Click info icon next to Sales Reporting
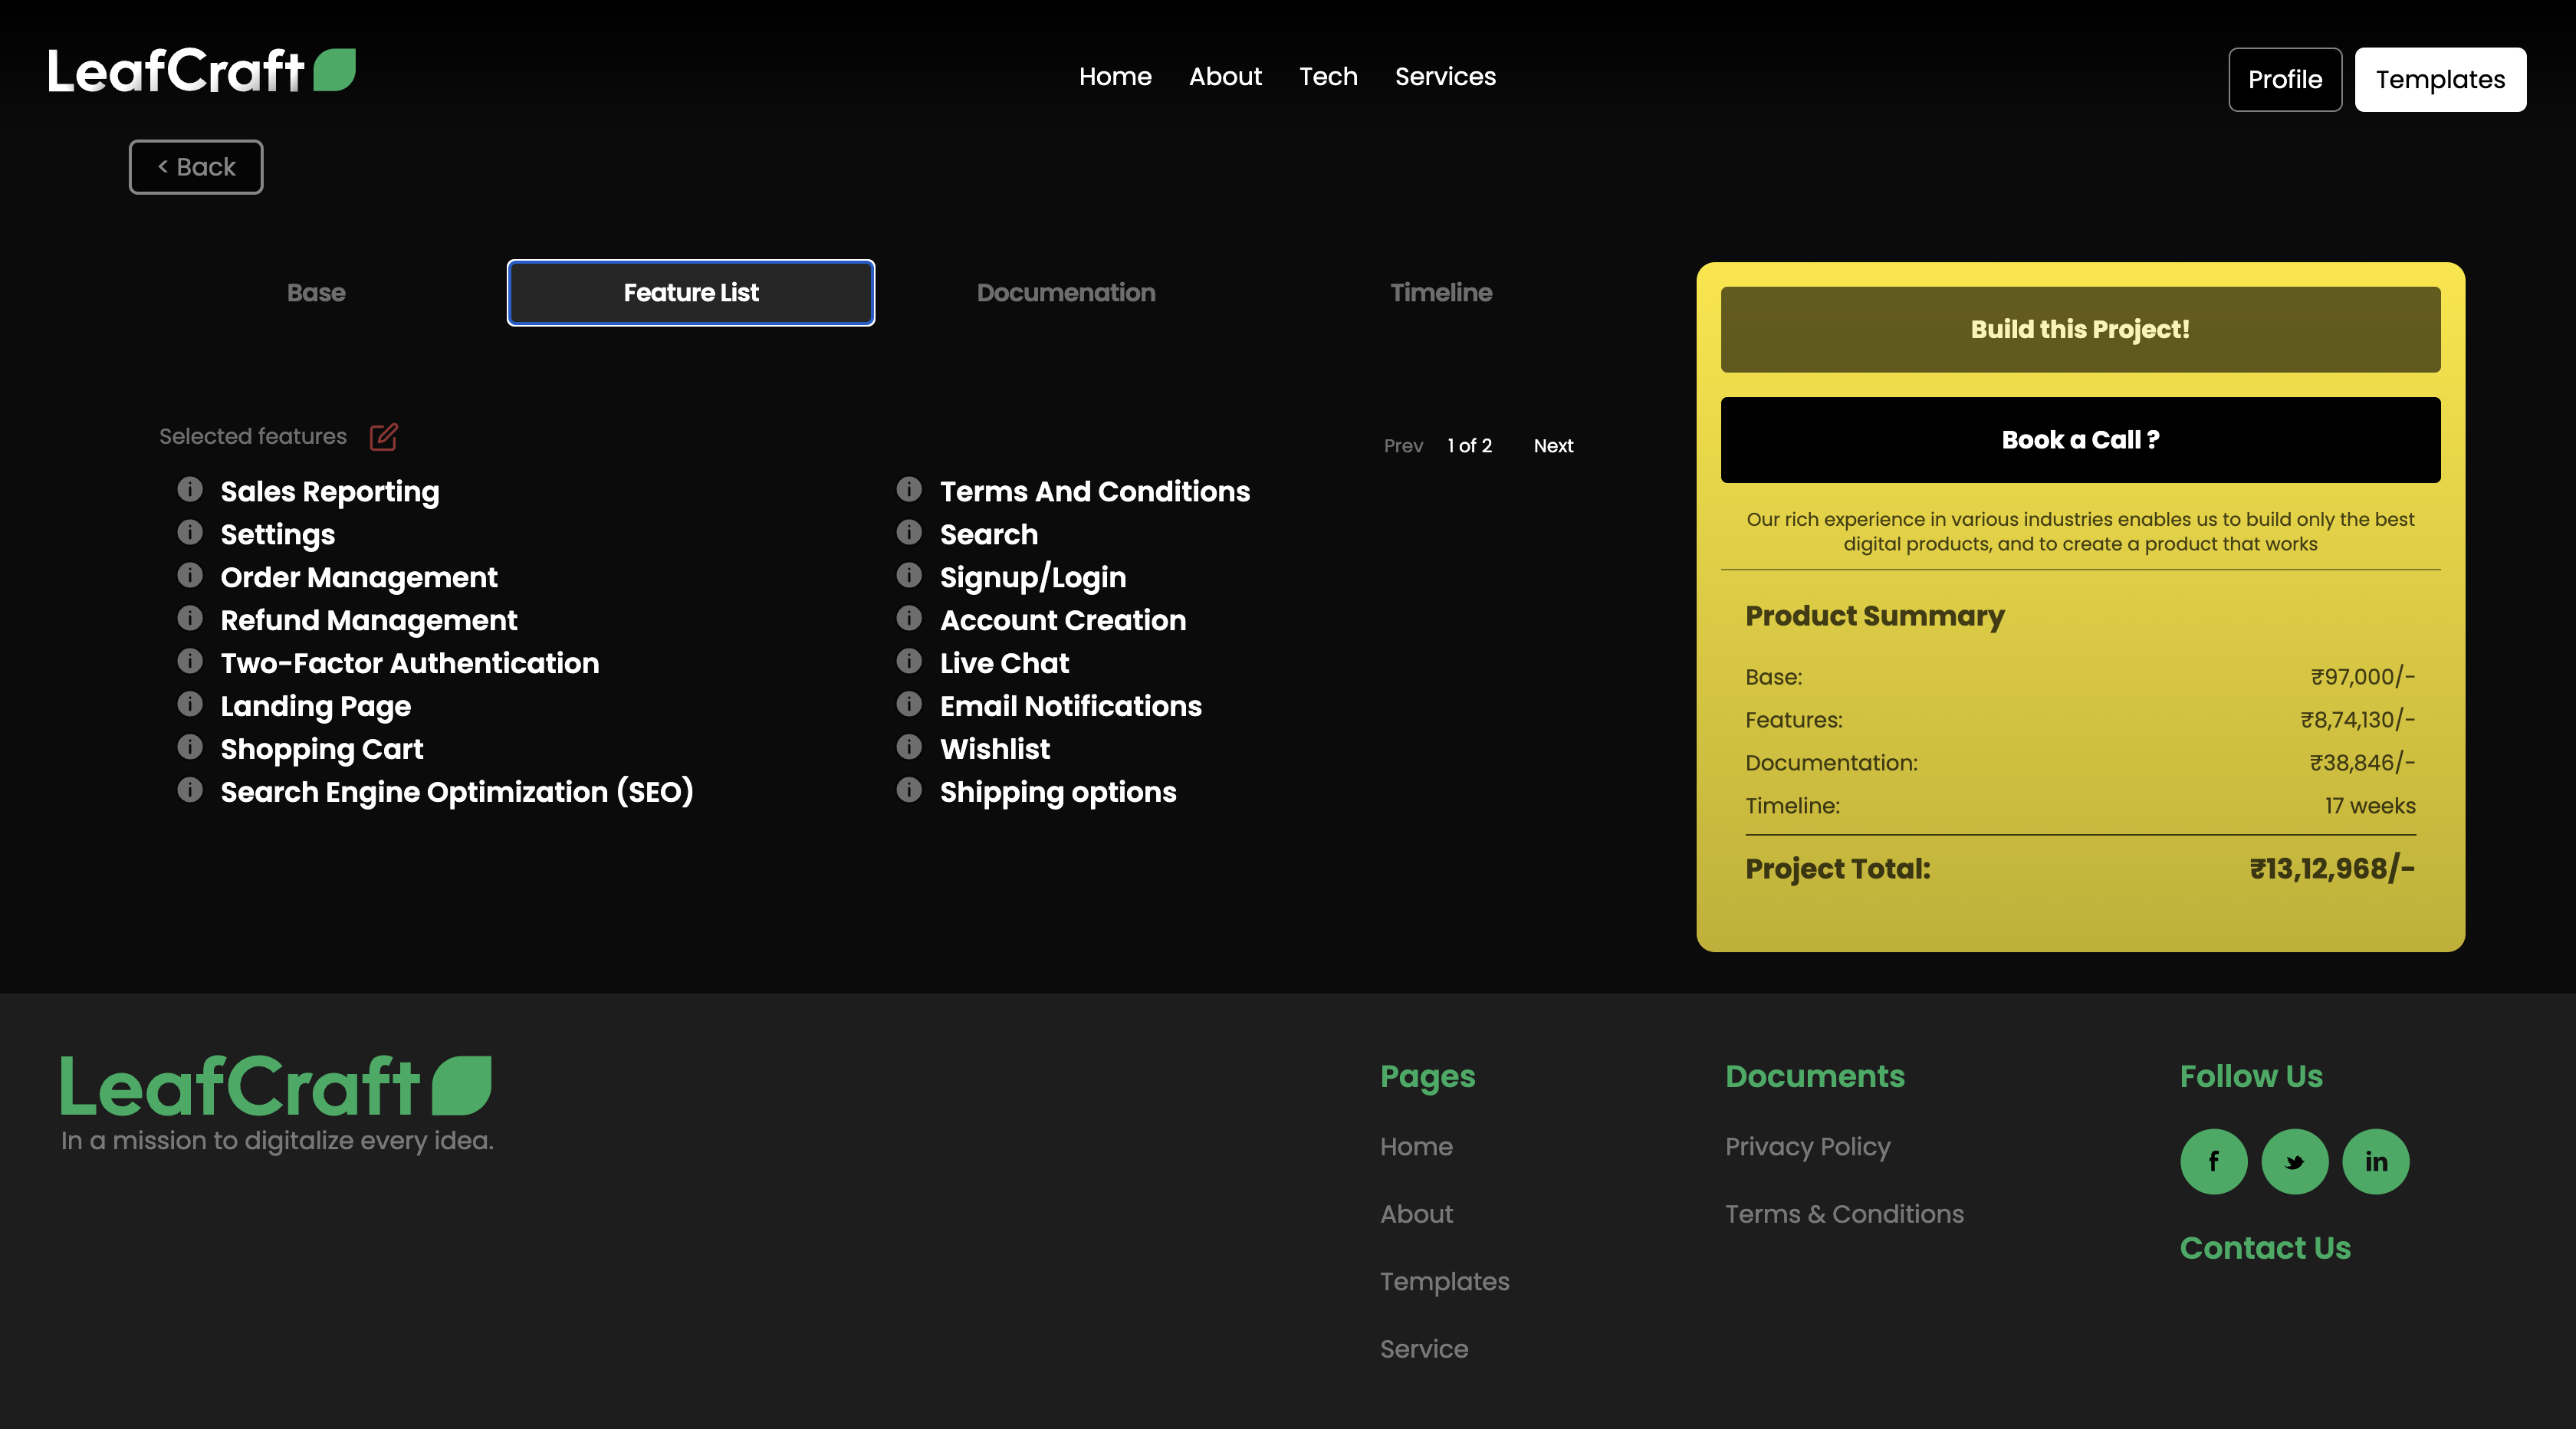The width and height of the screenshot is (2576, 1429). [190, 489]
